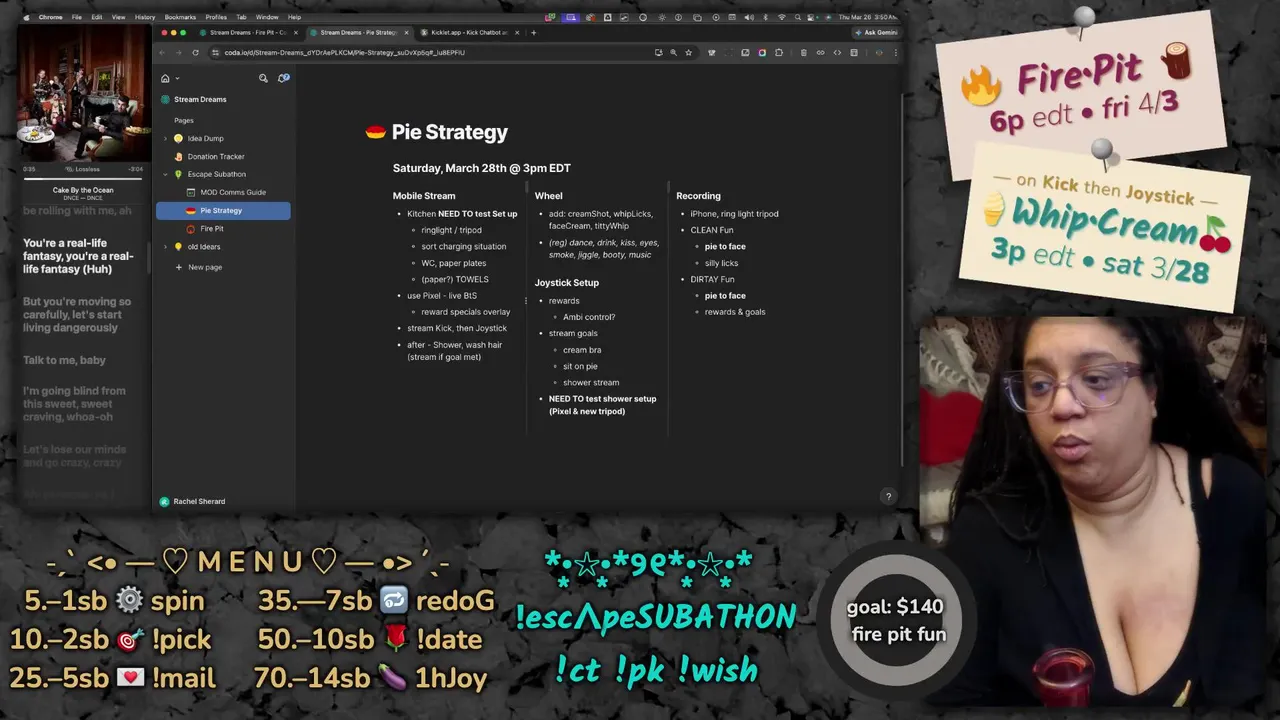Click the menu bar date and time

[867, 17]
